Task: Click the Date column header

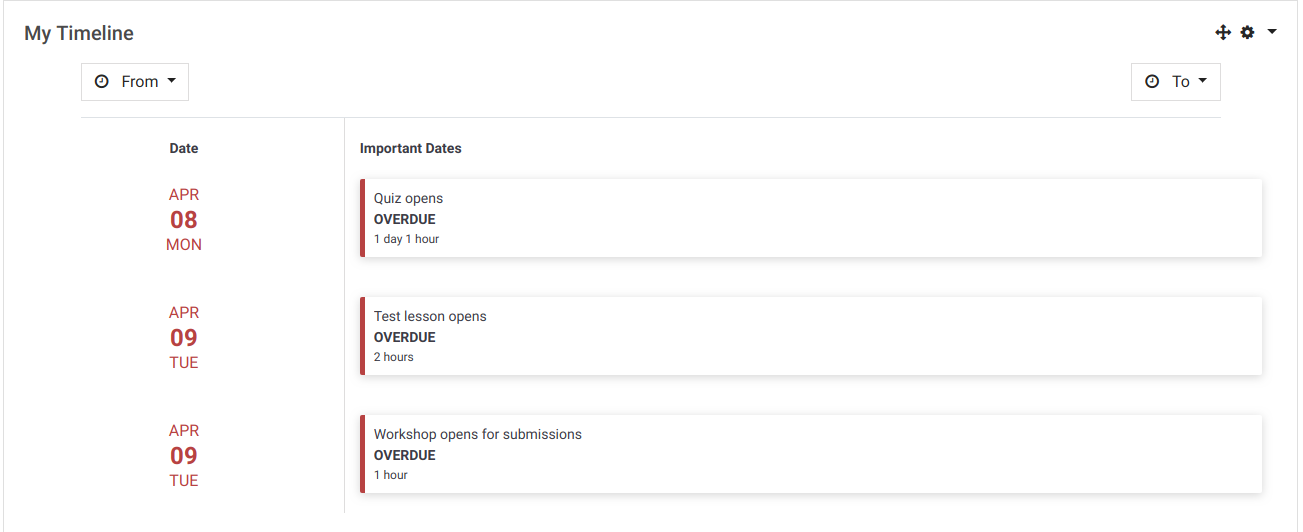Action: [184, 148]
